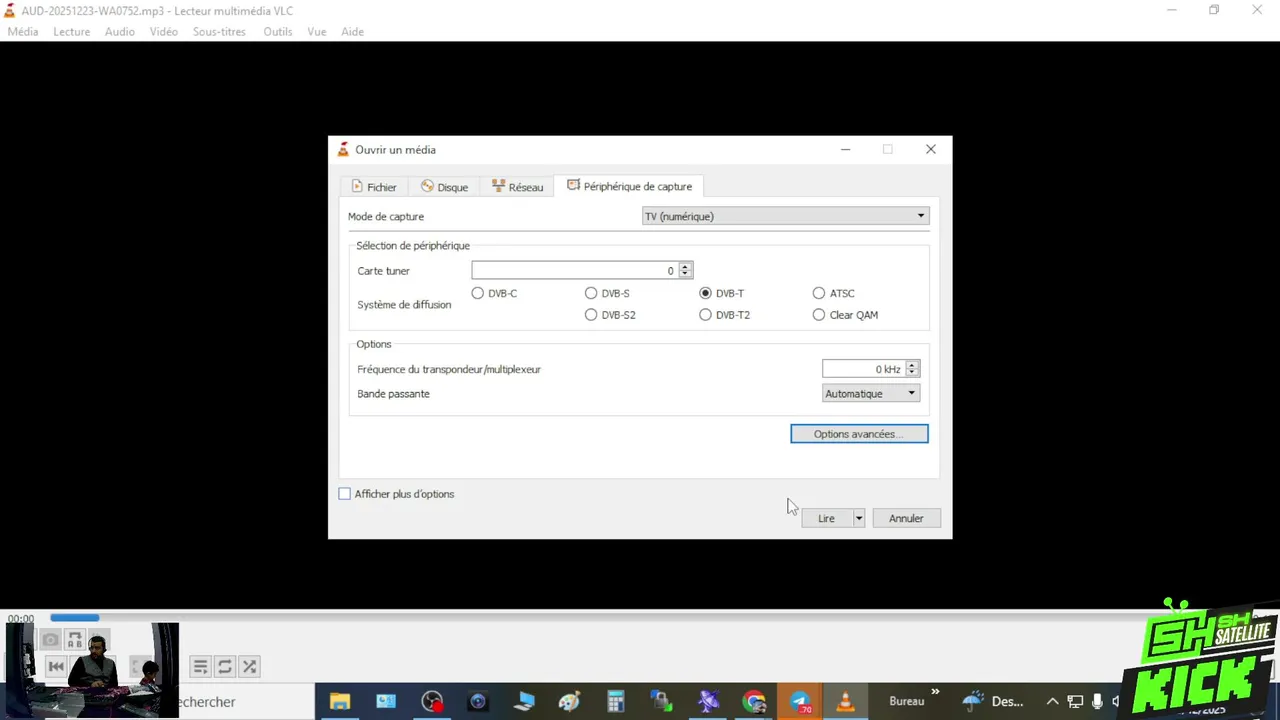Screen dimensions: 1280x720
Task: Open the satellite dish taskbar icon
Action: click(x=708, y=702)
